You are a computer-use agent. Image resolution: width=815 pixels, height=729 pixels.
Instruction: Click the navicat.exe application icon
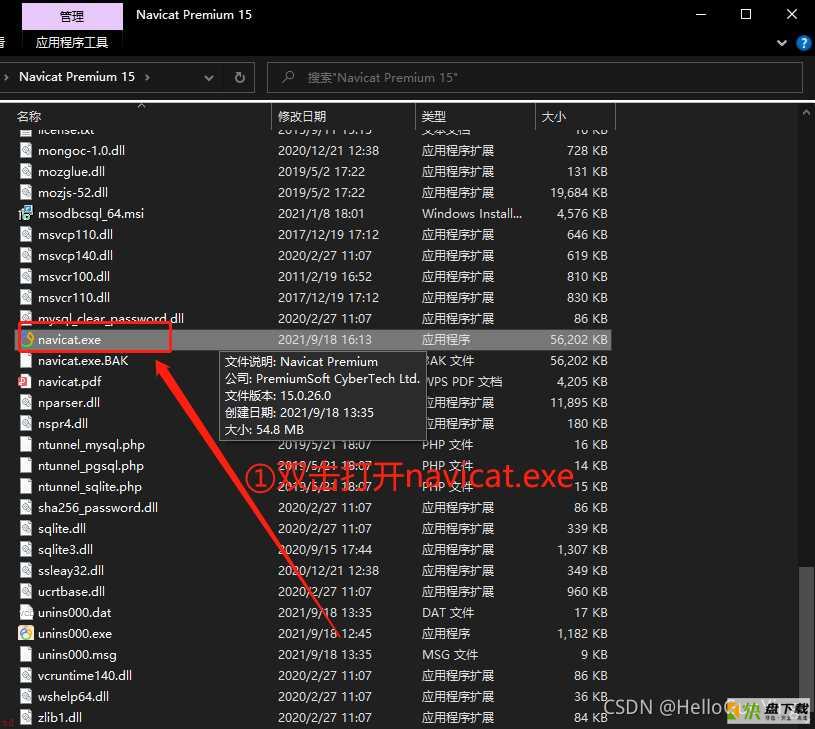27,340
